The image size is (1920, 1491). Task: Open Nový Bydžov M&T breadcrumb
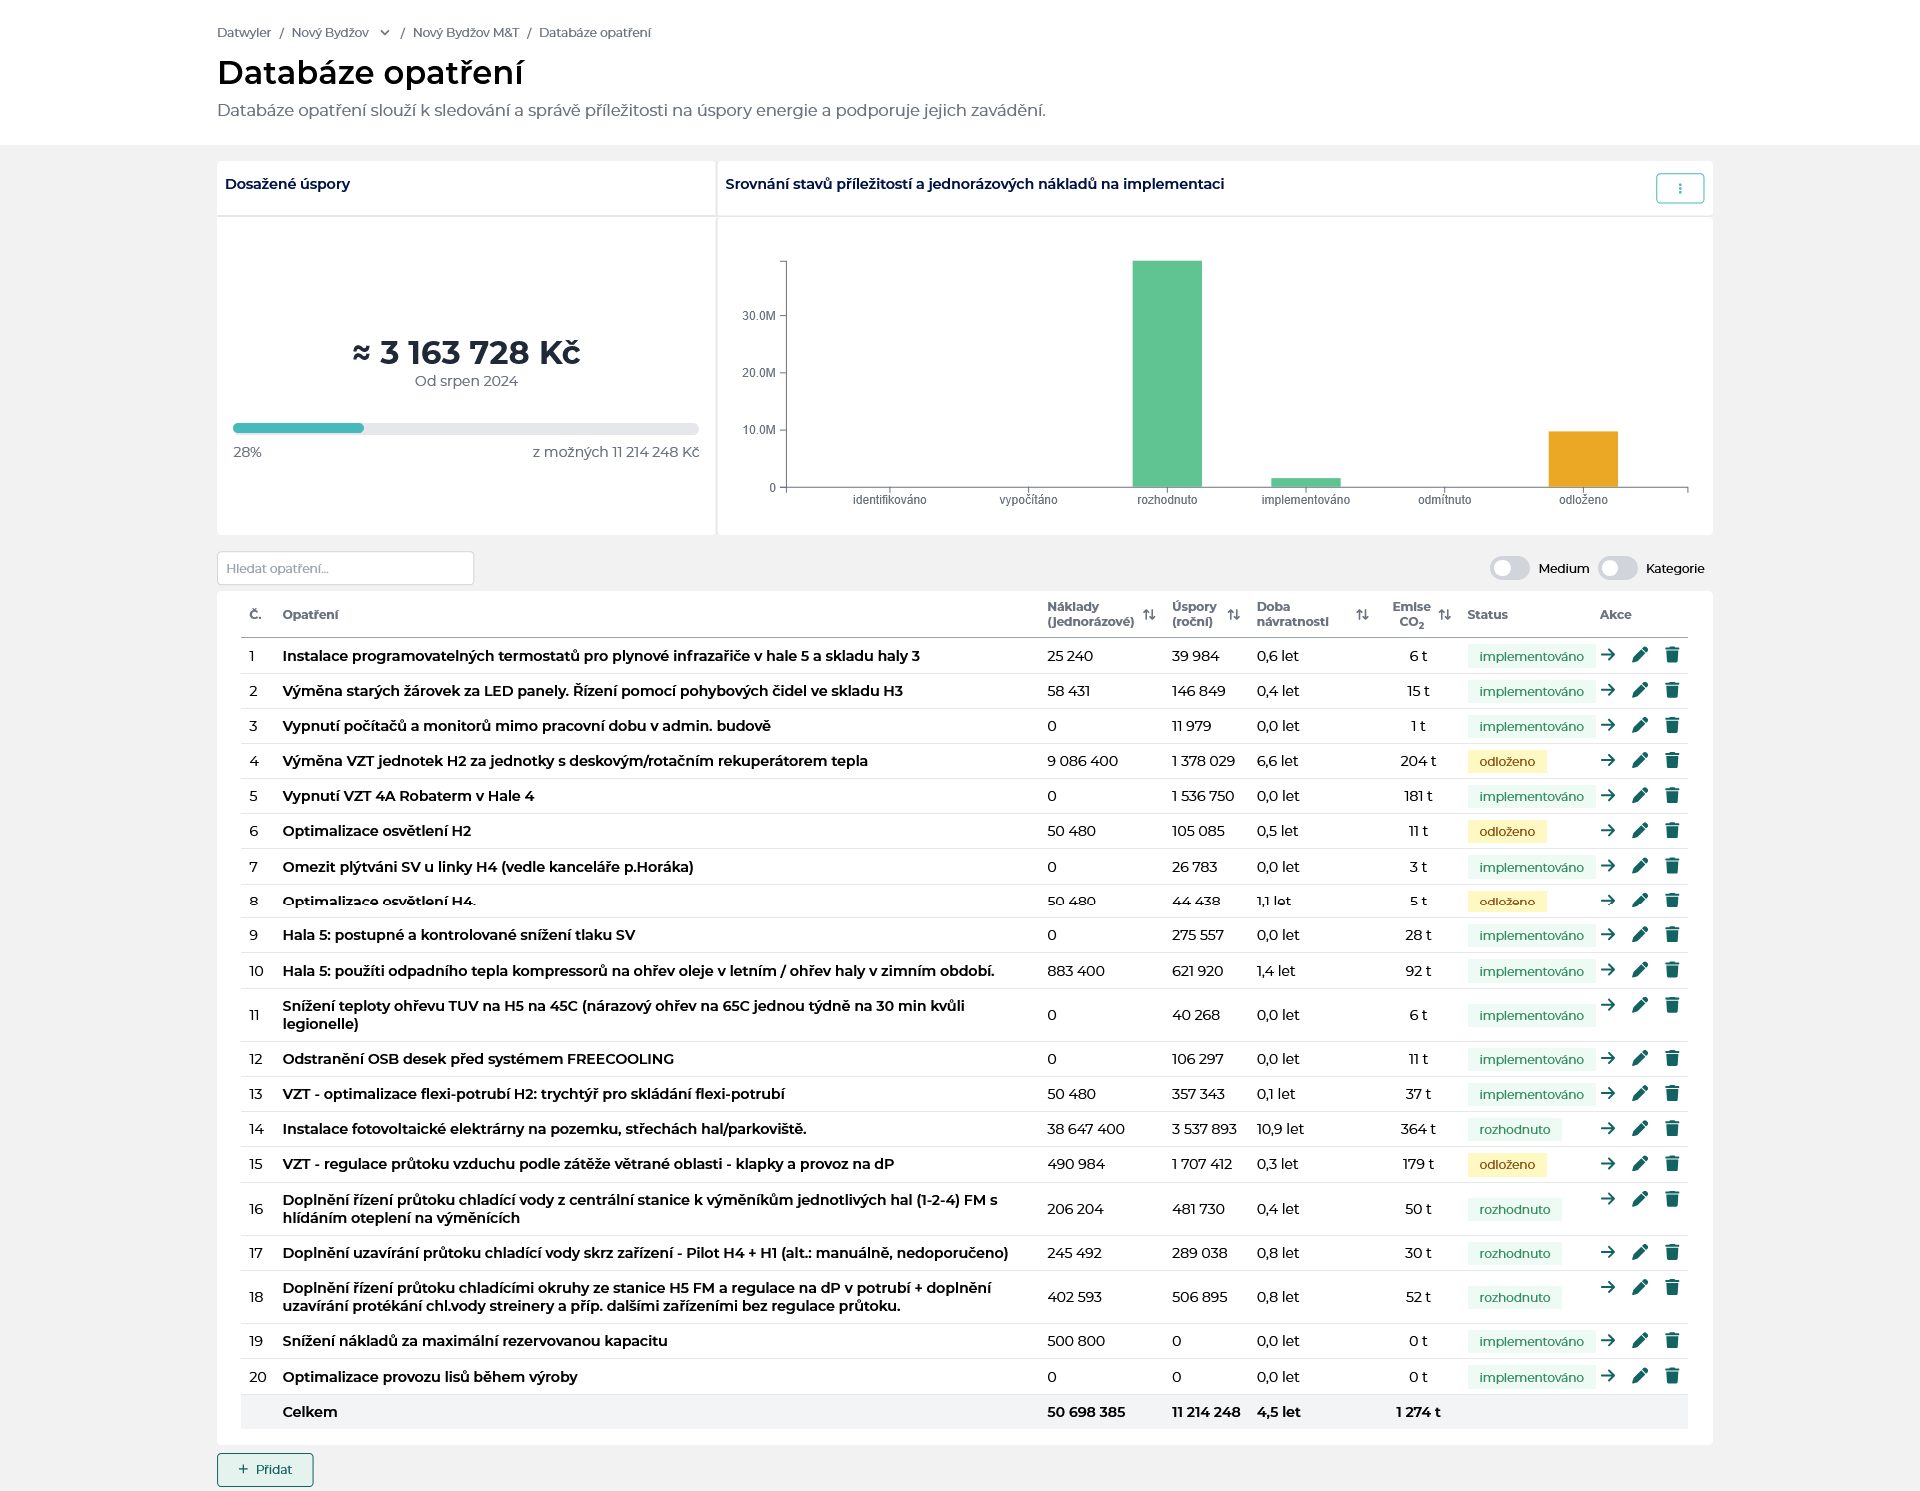click(466, 33)
